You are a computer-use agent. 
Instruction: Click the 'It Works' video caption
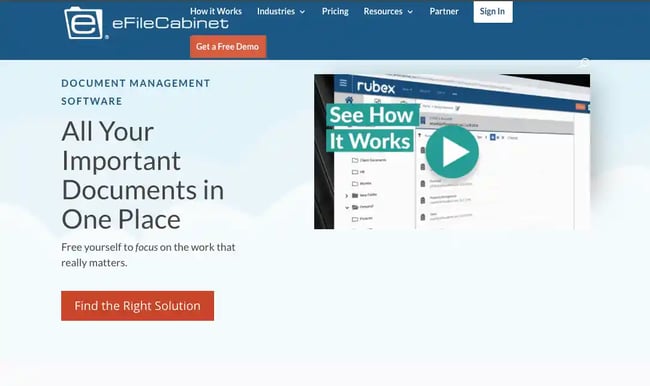coord(370,141)
